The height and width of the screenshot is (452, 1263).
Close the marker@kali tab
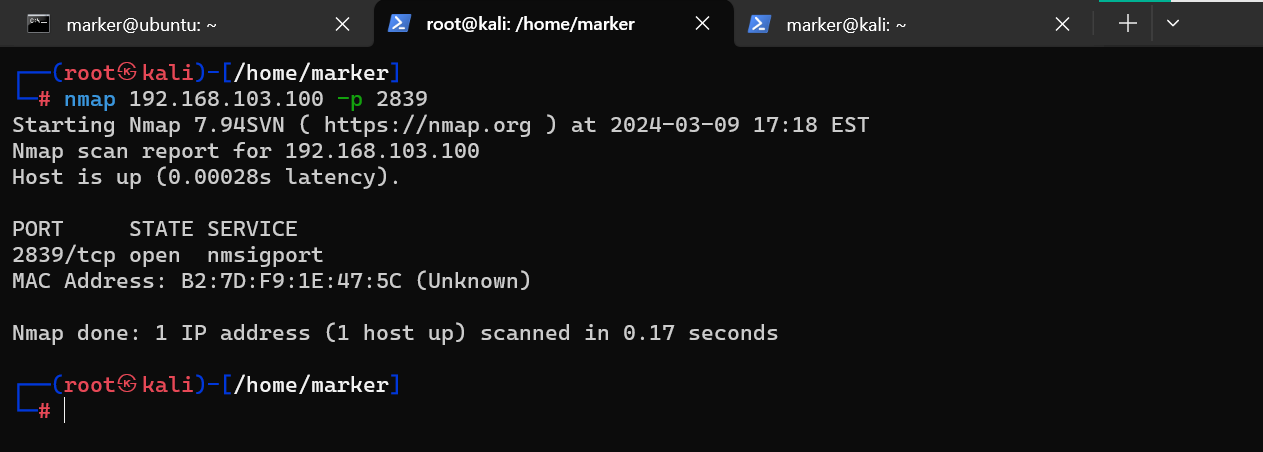click(1062, 24)
